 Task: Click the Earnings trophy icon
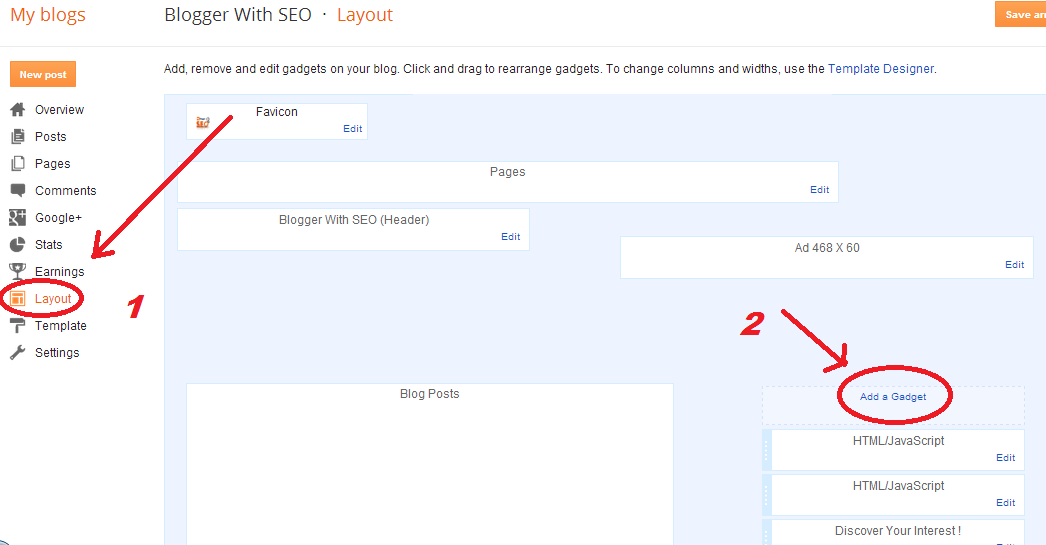[x=17, y=271]
